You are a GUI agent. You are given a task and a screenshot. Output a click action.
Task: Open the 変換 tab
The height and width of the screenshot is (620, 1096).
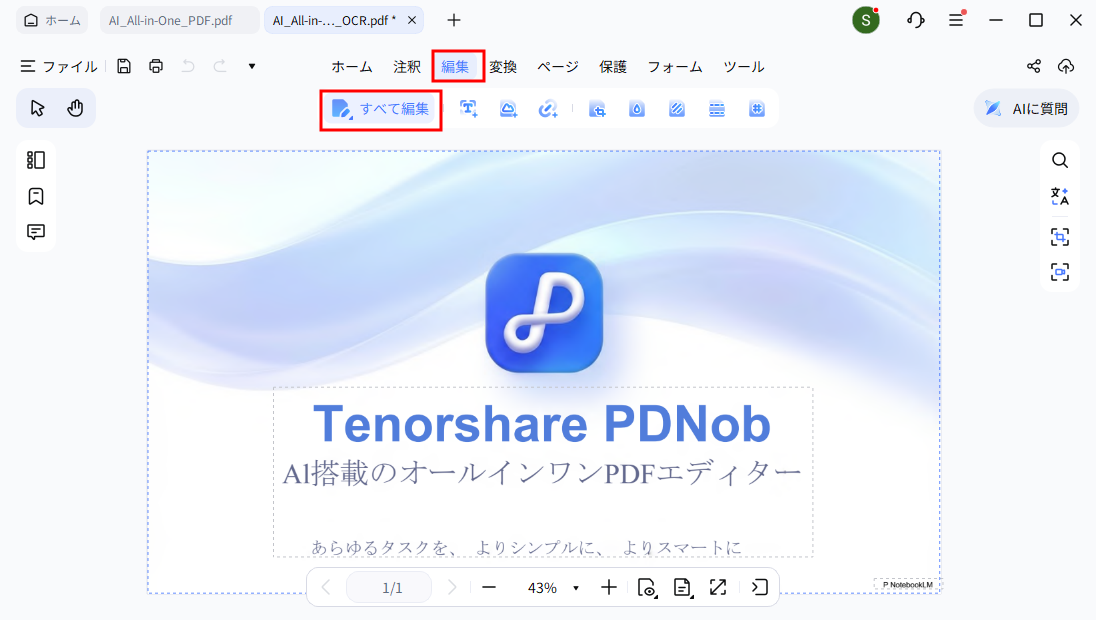coord(503,66)
